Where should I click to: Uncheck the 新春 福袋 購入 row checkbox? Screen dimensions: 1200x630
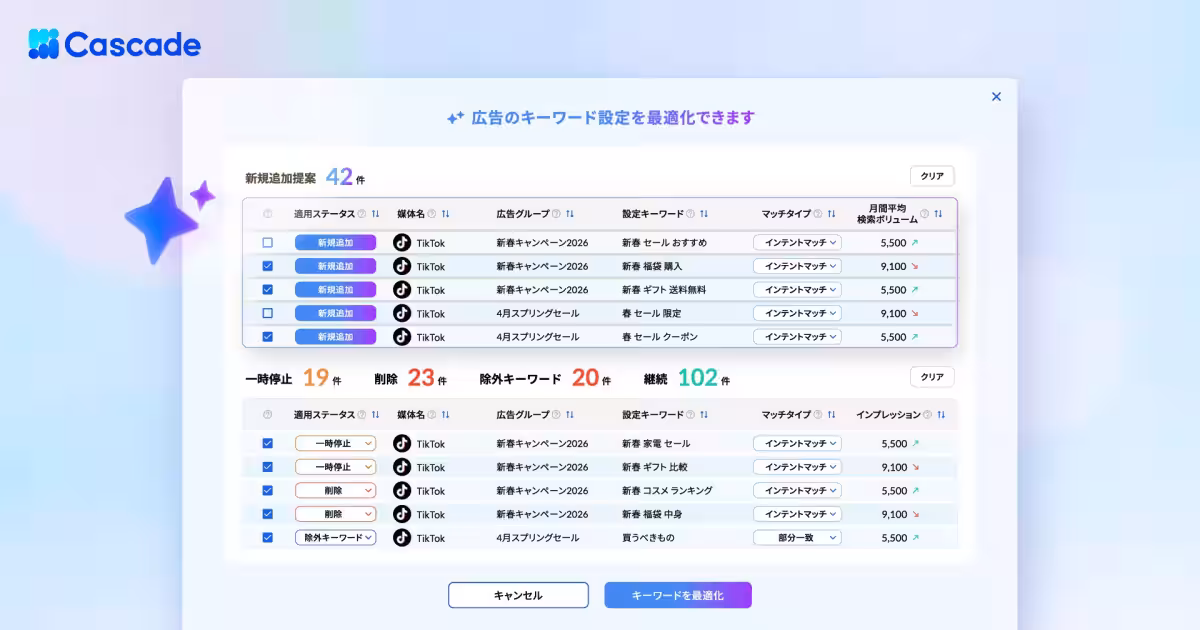click(x=265, y=266)
